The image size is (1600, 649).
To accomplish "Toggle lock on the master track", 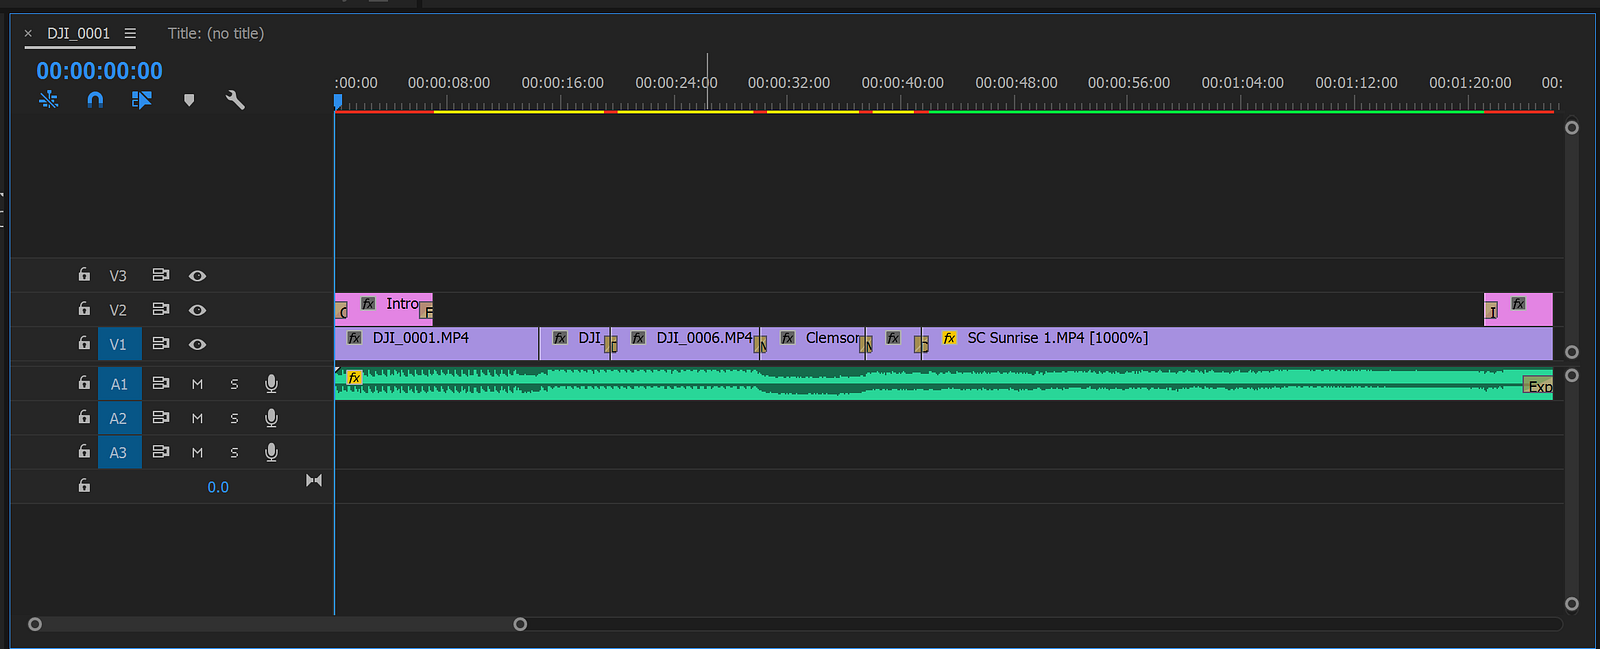I will click(84, 486).
